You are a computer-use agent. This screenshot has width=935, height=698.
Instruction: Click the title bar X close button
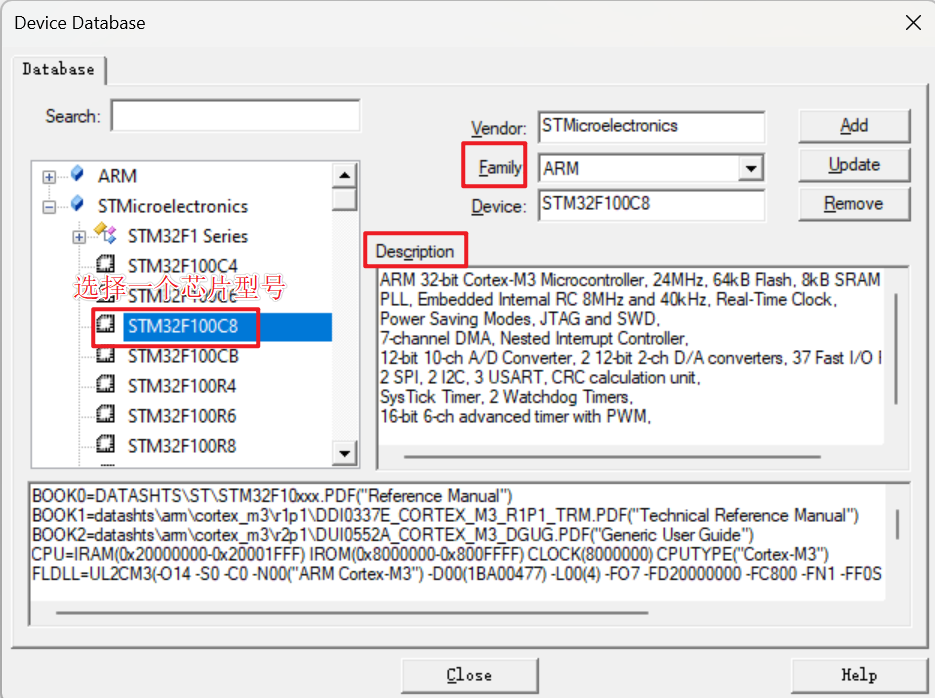pyautogui.click(x=913, y=23)
